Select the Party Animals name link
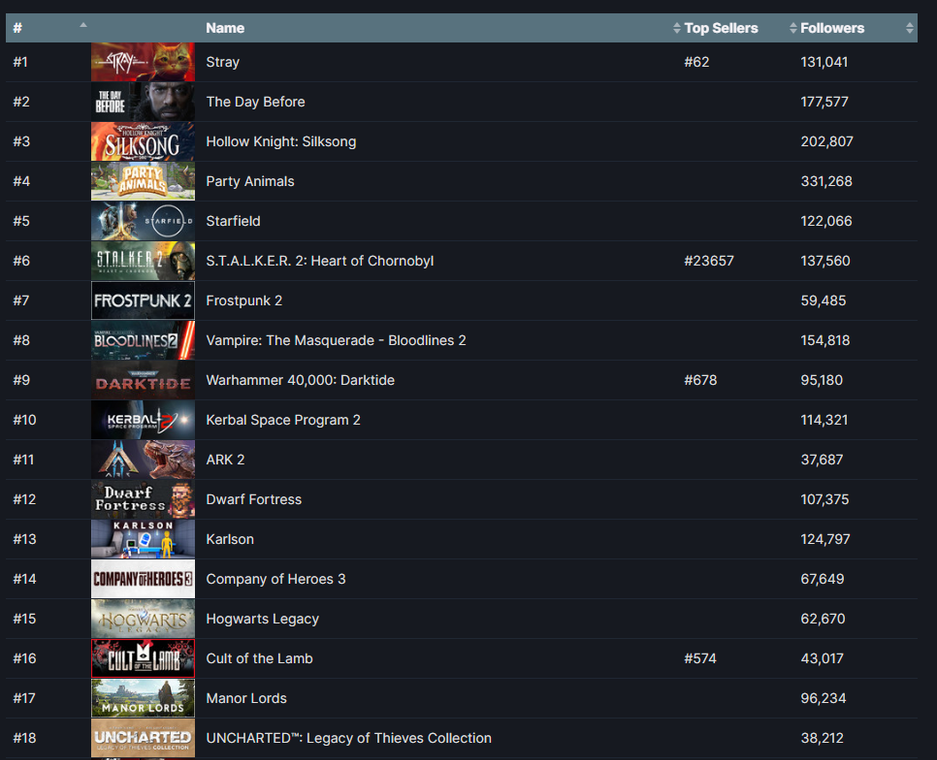Screen dimensions: 937x760 point(250,182)
